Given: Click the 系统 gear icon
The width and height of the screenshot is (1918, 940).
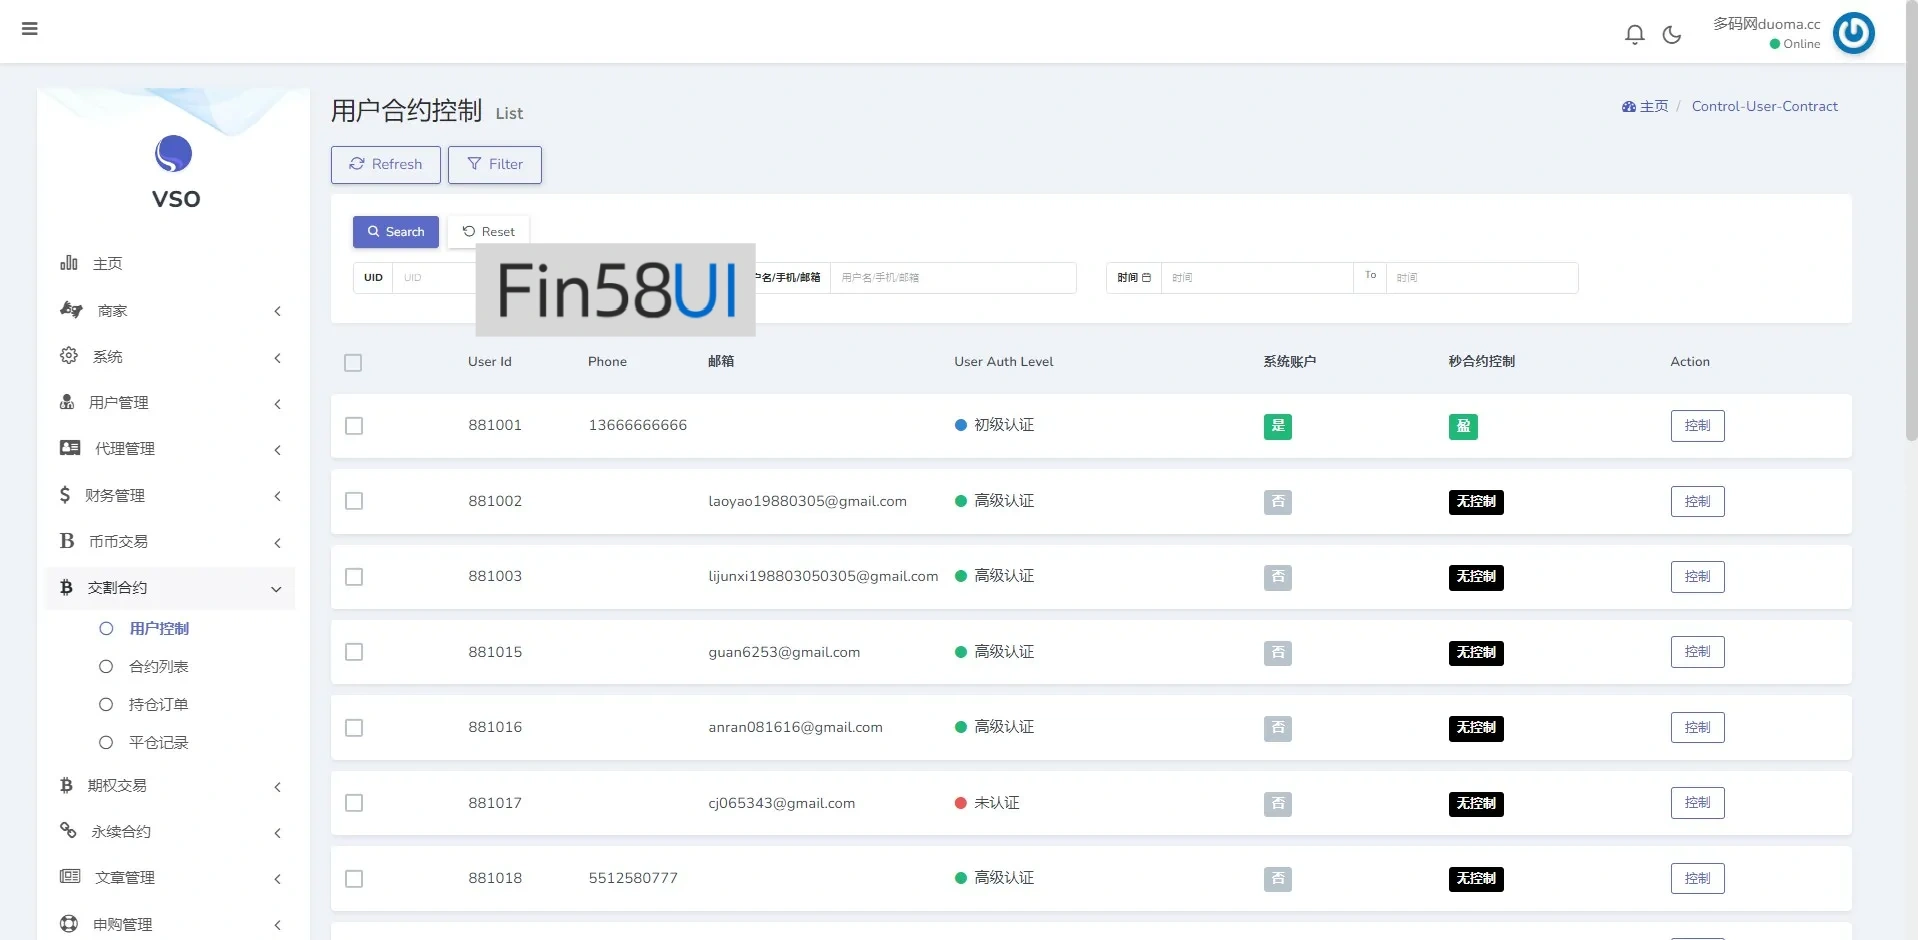Looking at the screenshot, I should pyautogui.click(x=69, y=356).
